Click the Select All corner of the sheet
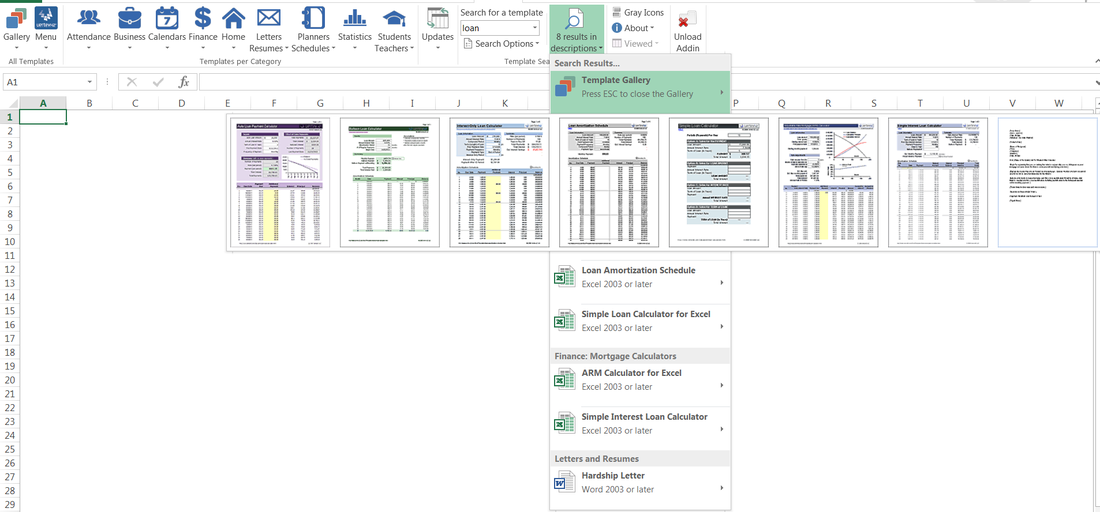This screenshot has width=1100, height=512. pyautogui.click(x=10, y=103)
